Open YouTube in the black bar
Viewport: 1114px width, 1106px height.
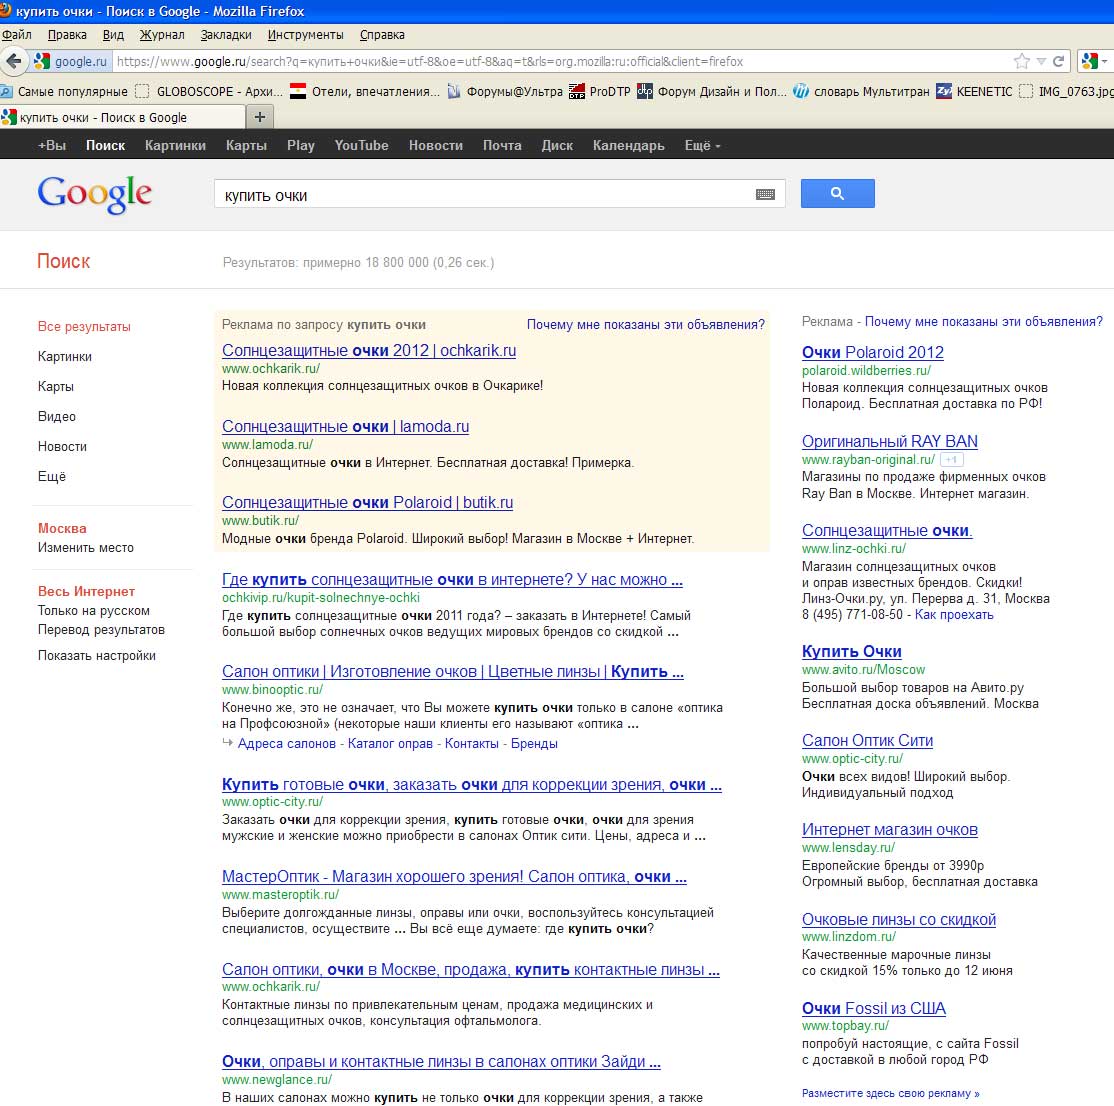(362, 146)
